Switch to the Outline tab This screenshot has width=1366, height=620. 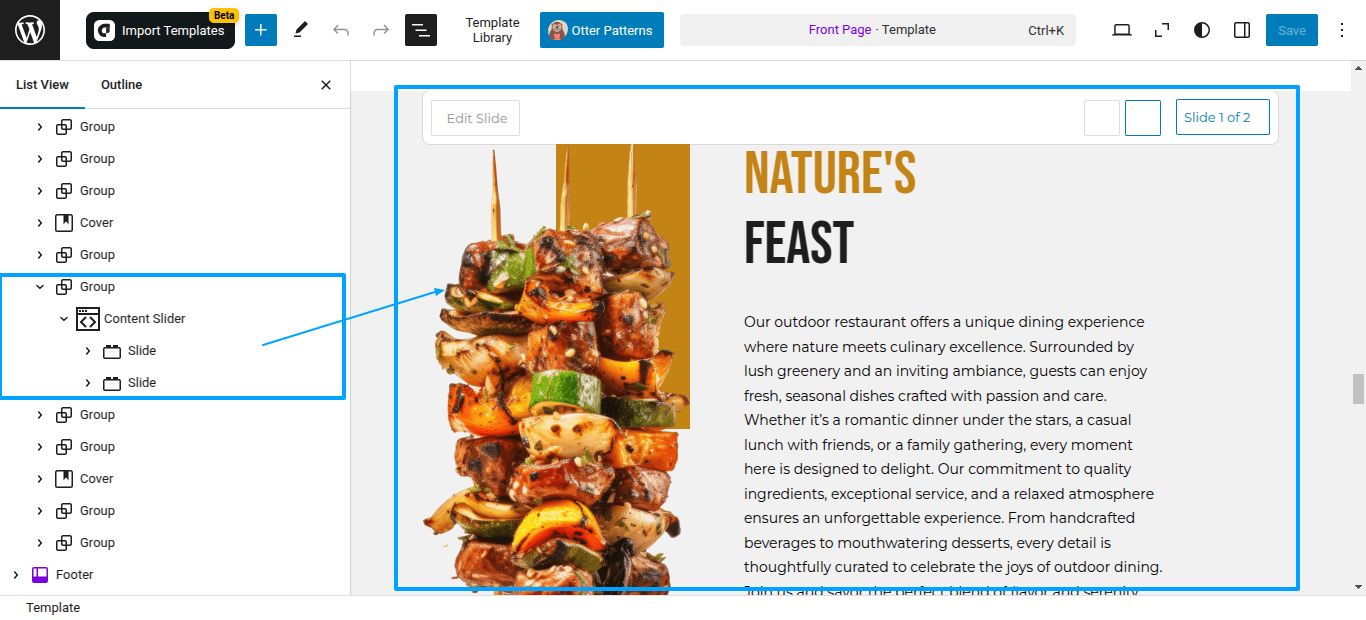pos(122,85)
